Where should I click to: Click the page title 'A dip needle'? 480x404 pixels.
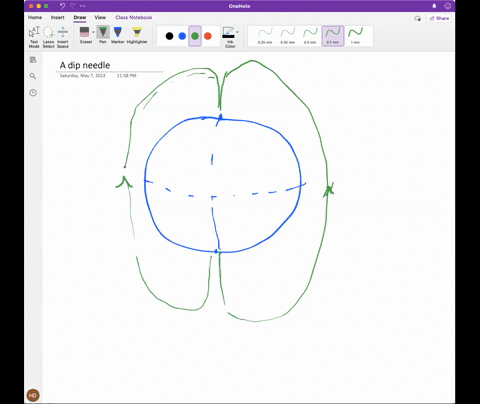click(85, 65)
